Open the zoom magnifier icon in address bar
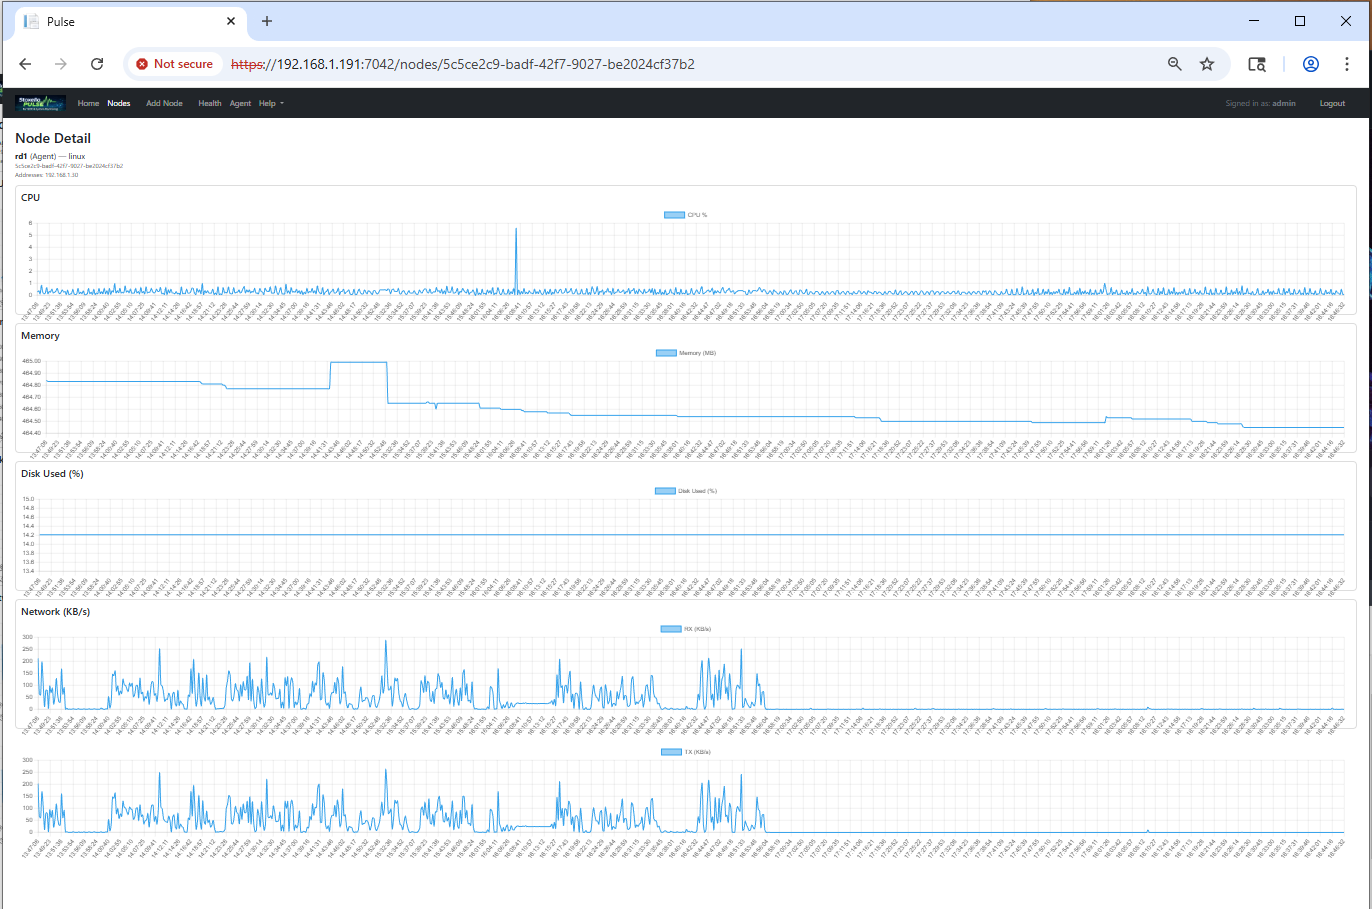The width and height of the screenshot is (1372, 909). click(1175, 64)
